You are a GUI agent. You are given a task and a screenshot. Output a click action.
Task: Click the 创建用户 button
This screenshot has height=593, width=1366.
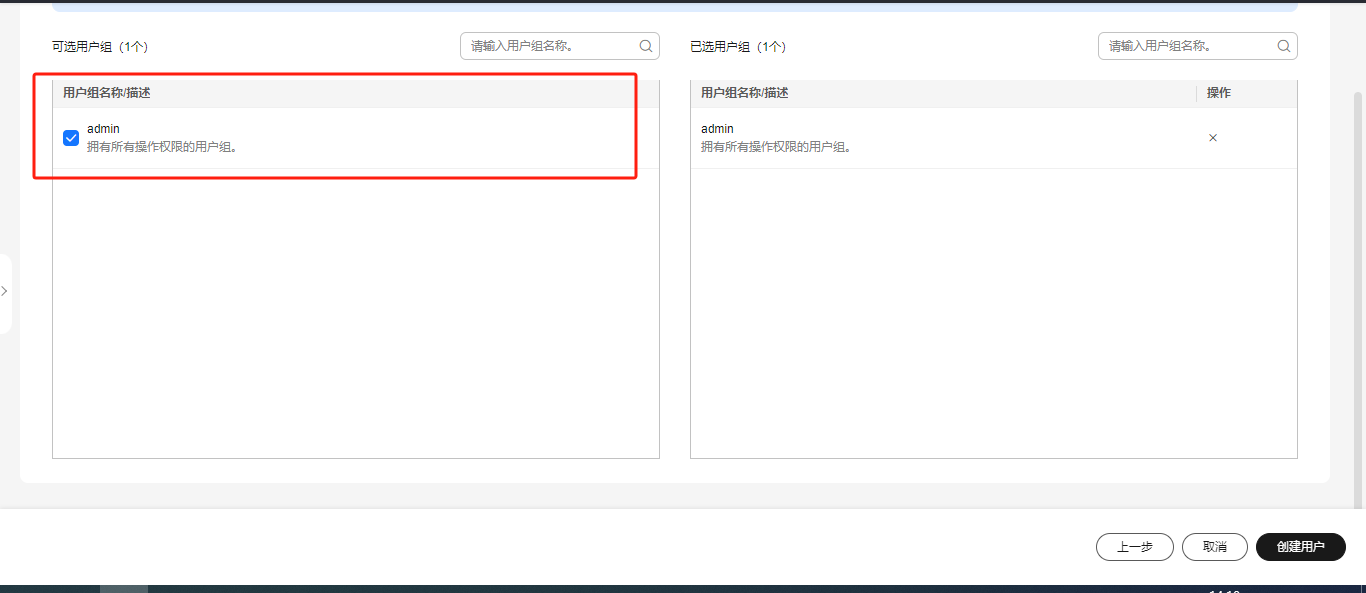1300,547
